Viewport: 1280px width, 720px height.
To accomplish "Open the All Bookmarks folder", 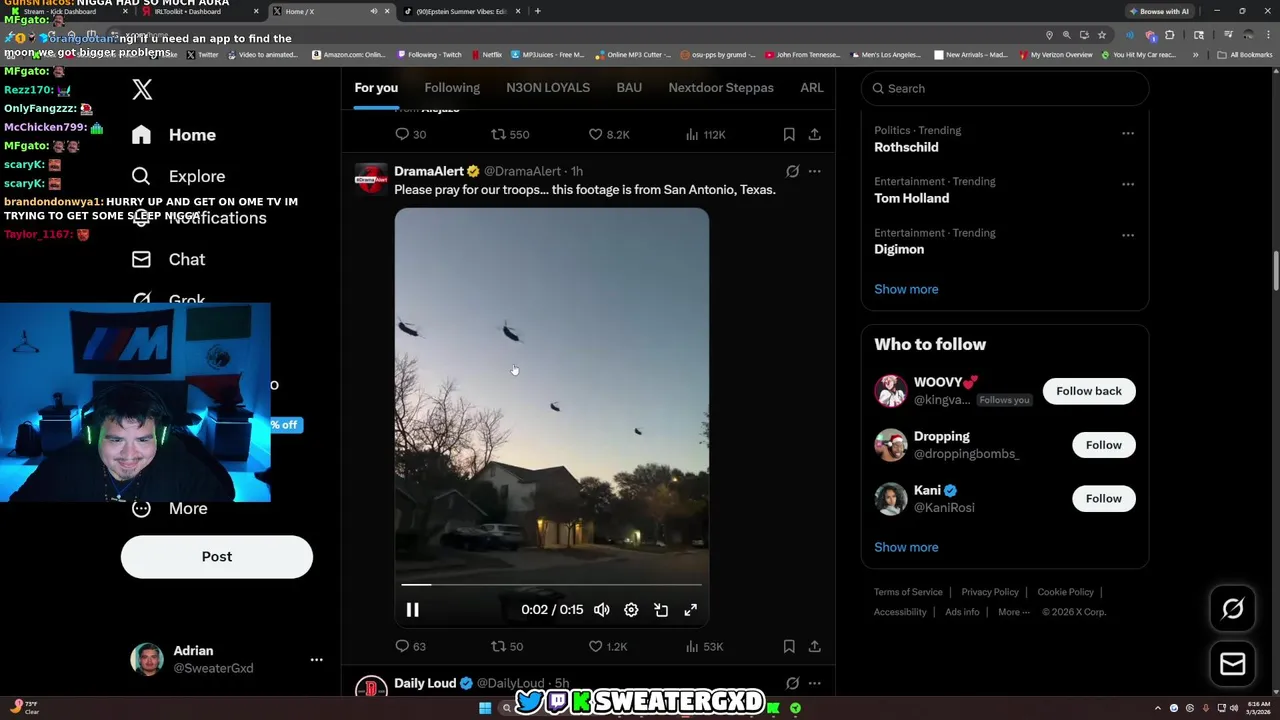I will (1244, 55).
